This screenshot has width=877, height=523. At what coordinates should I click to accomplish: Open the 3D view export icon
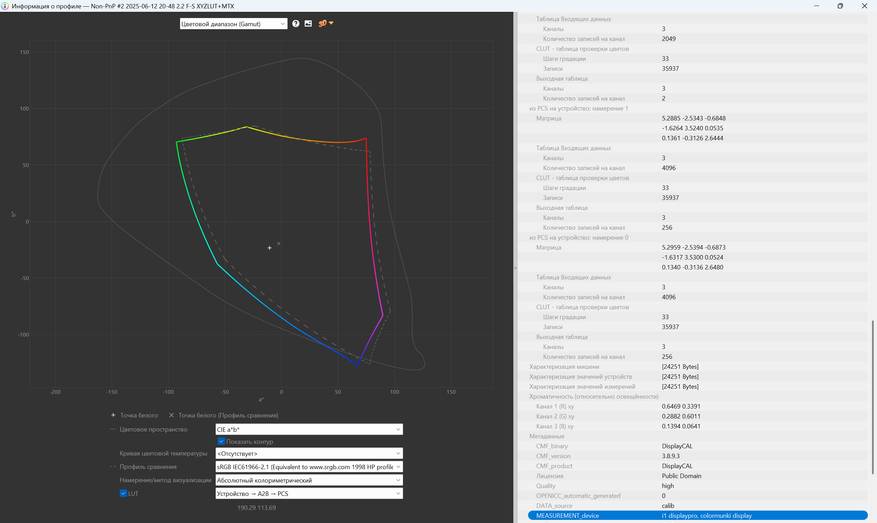pyautogui.click(x=325, y=23)
